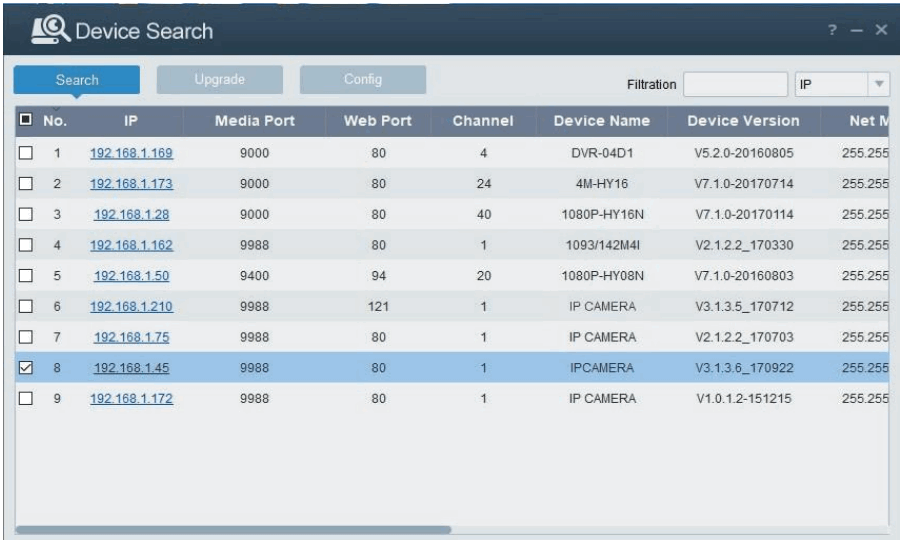Minimize the Device Search window
Screen dimensions: 904x545
pos(856,31)
